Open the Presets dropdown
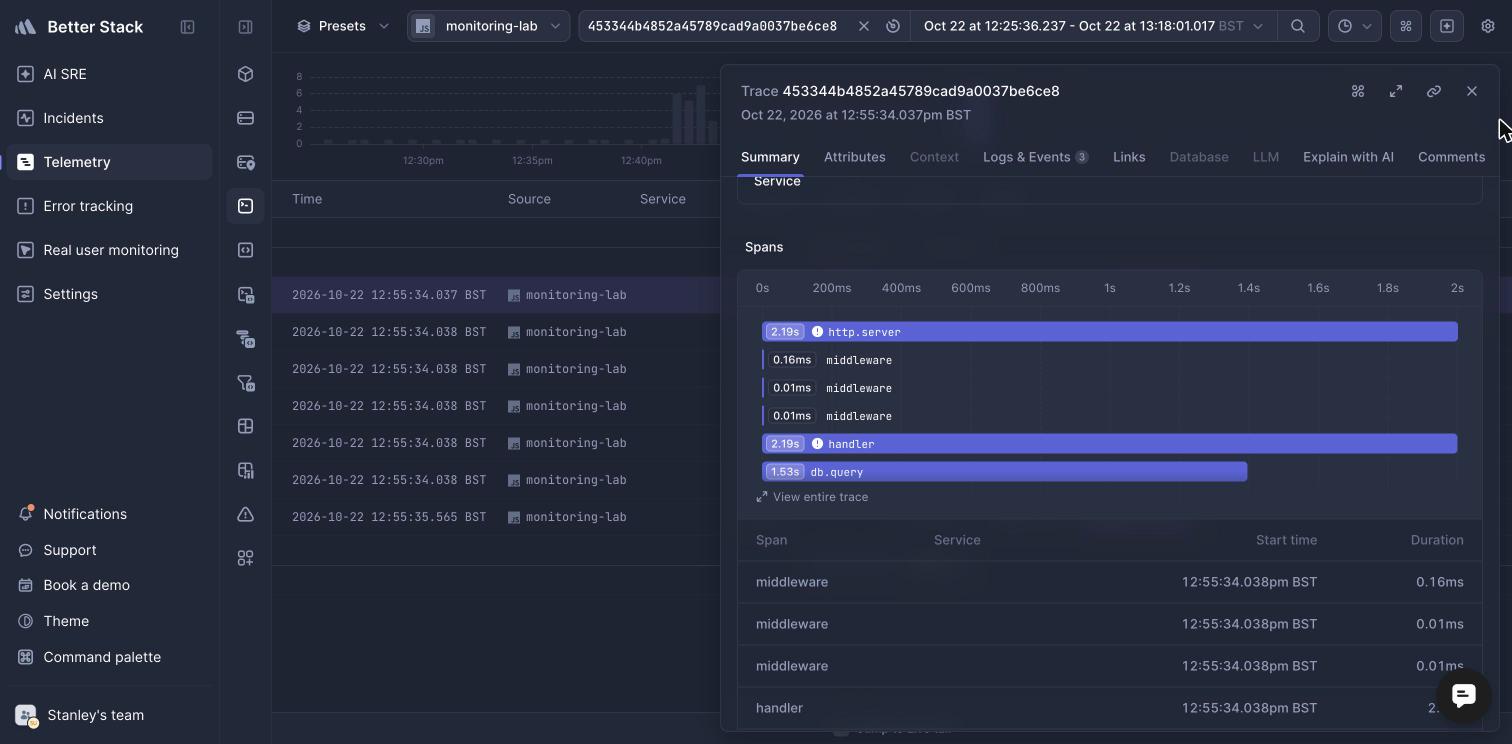The image size is (1512, 744). coord(343,26)
